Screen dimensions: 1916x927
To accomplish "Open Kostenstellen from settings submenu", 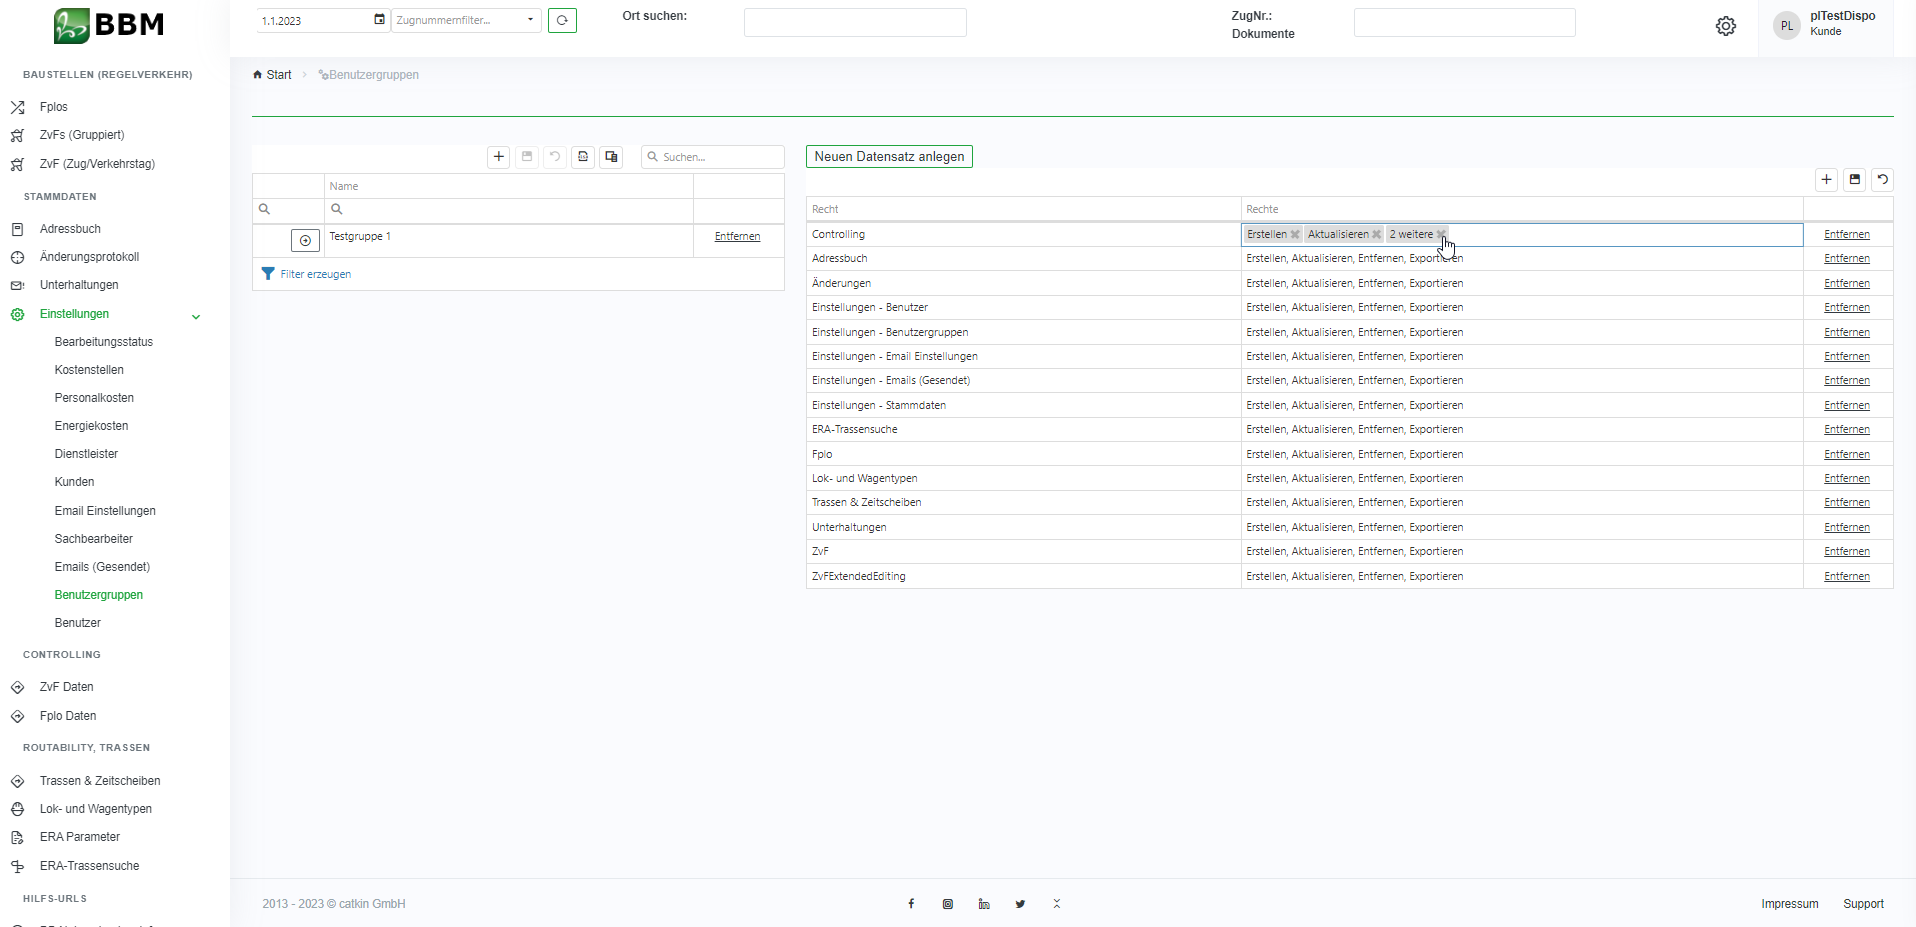I will coord(89,370).
